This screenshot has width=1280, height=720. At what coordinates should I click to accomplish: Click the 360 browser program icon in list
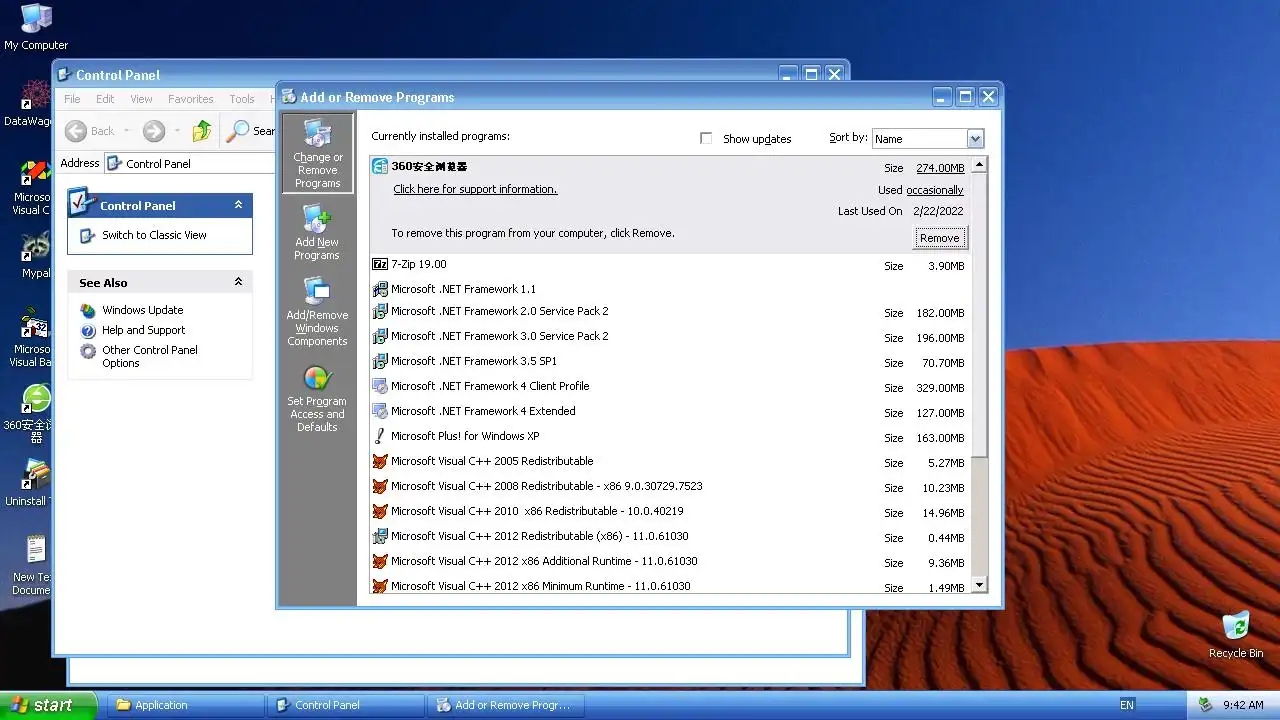coord(380,166)
